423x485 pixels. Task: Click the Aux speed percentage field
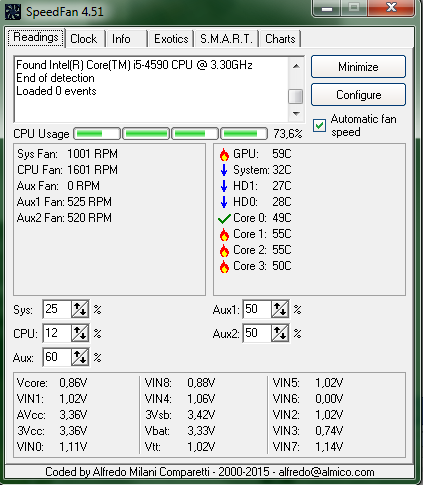[57, 357]
